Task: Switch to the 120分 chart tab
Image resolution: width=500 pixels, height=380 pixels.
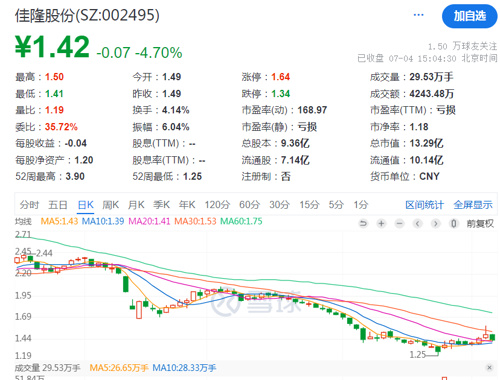Action: [x=217, y=205]
